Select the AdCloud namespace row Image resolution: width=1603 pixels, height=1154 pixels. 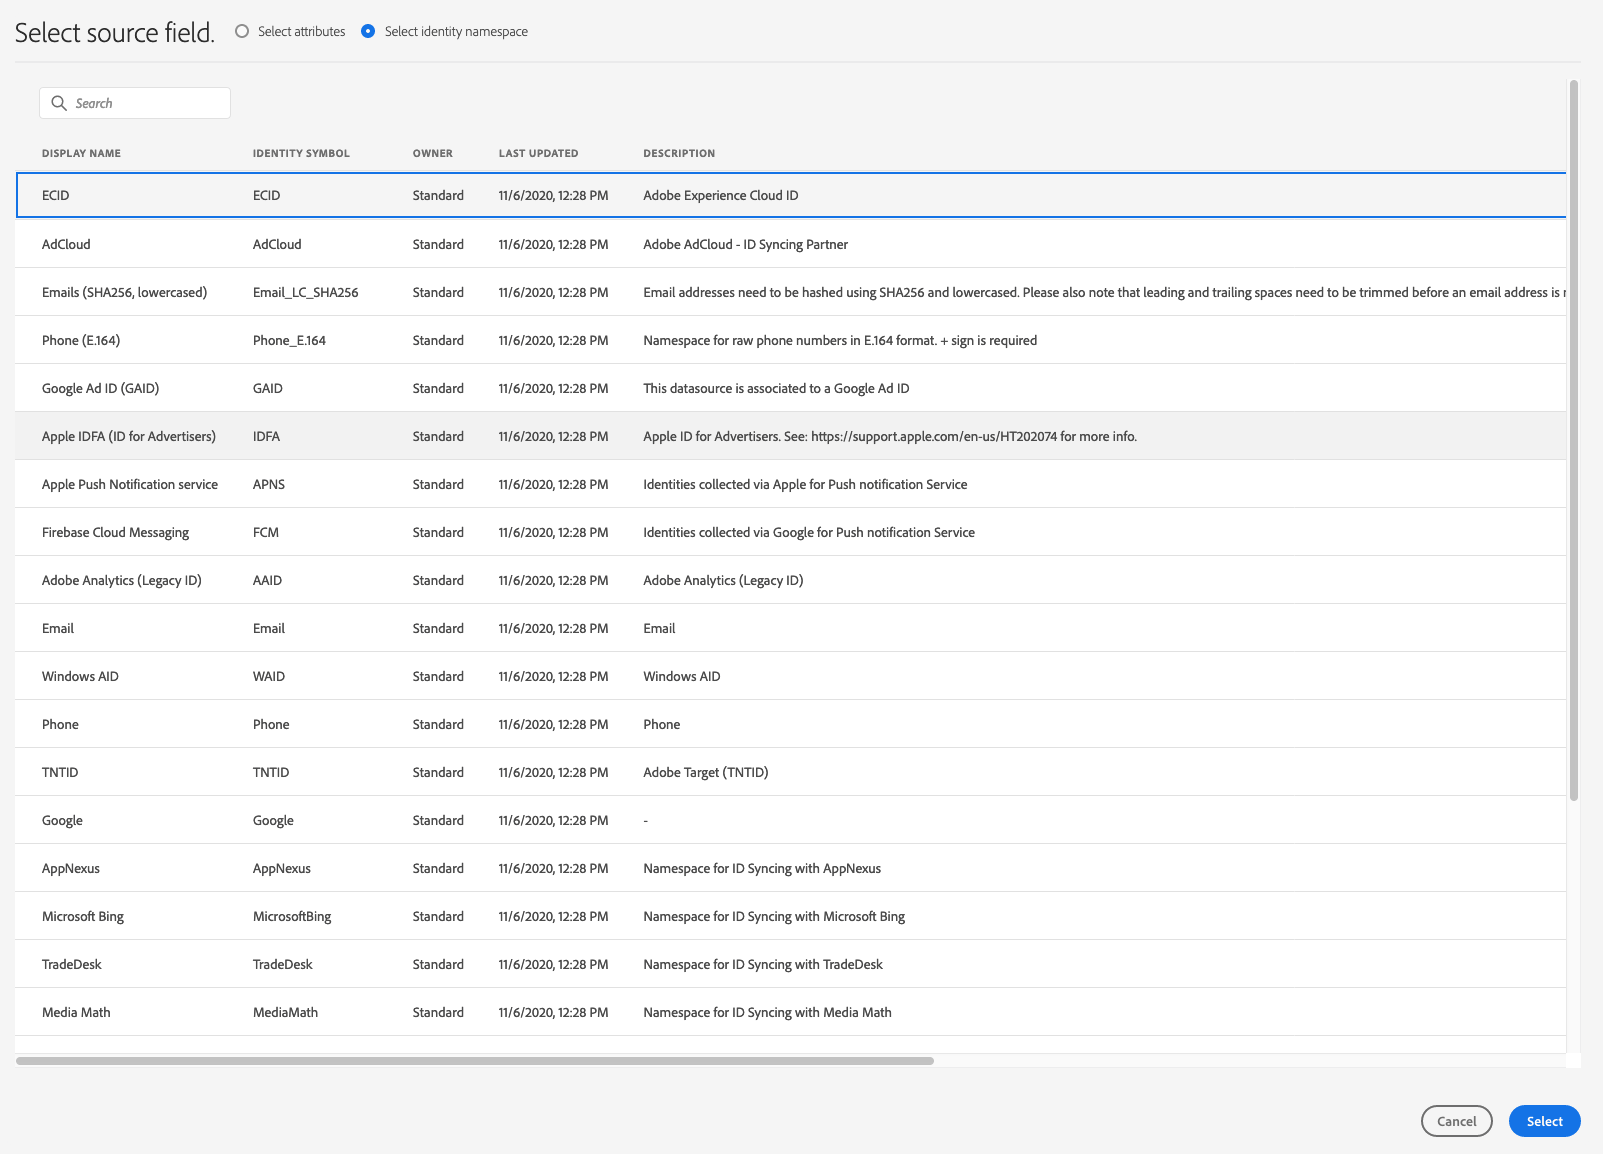click(66, 244)
